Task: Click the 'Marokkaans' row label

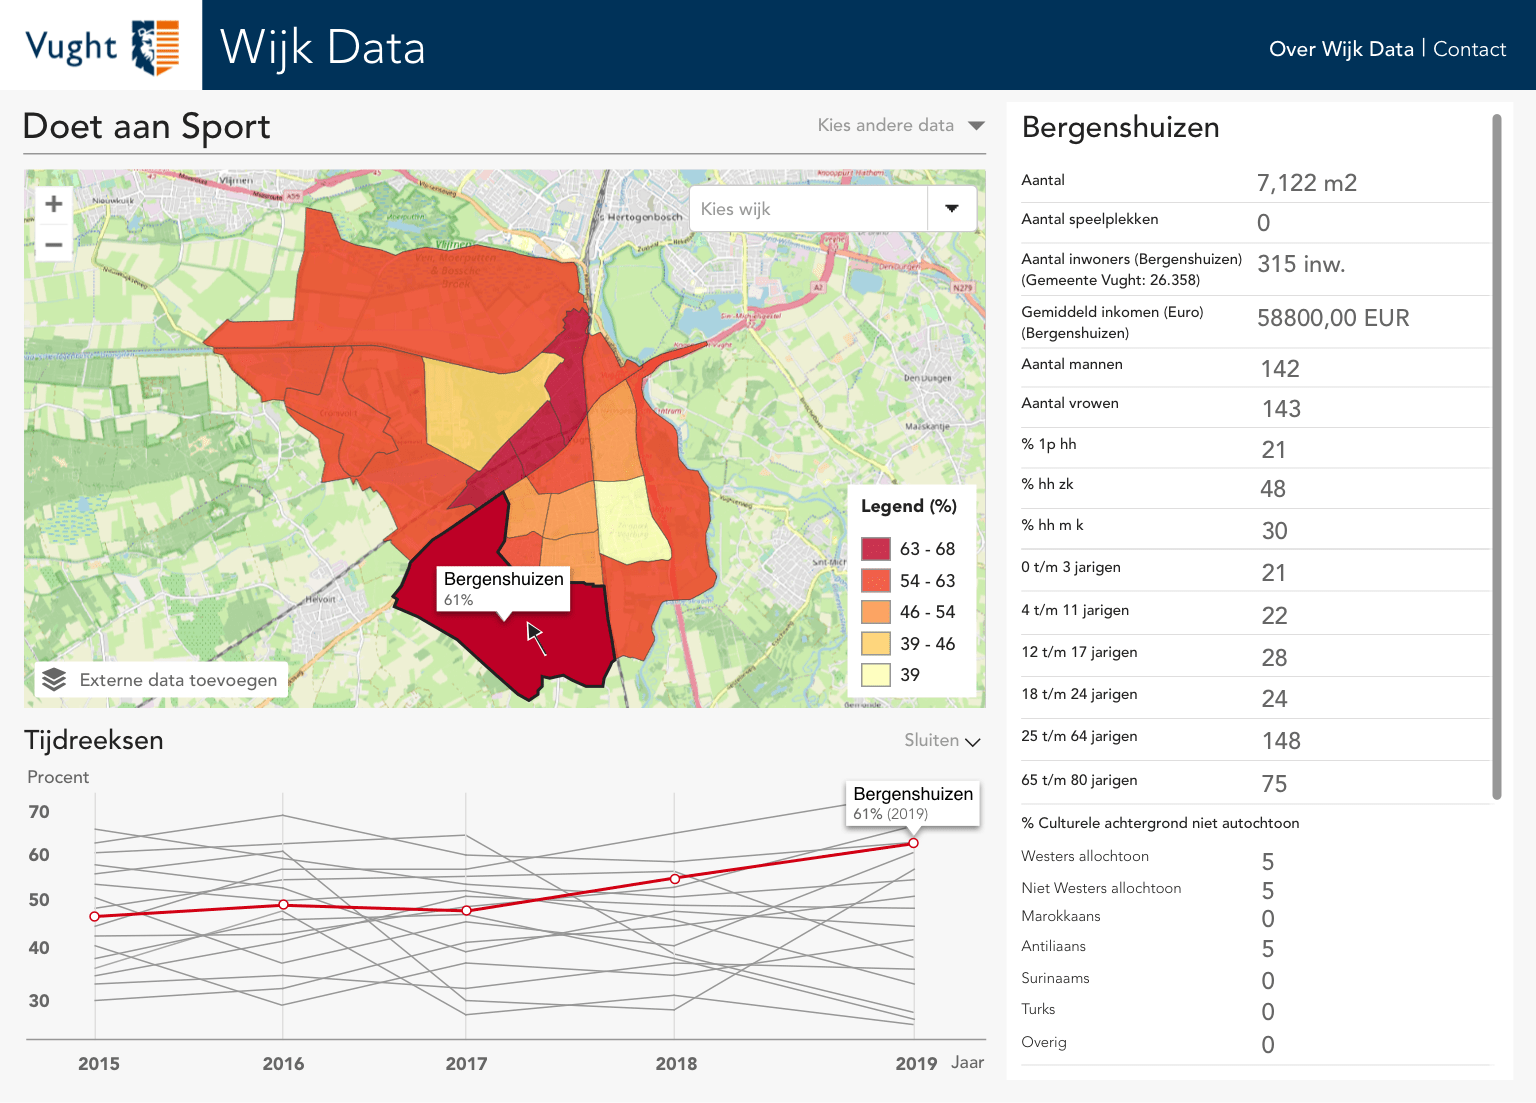Action: click(1061, 916)
